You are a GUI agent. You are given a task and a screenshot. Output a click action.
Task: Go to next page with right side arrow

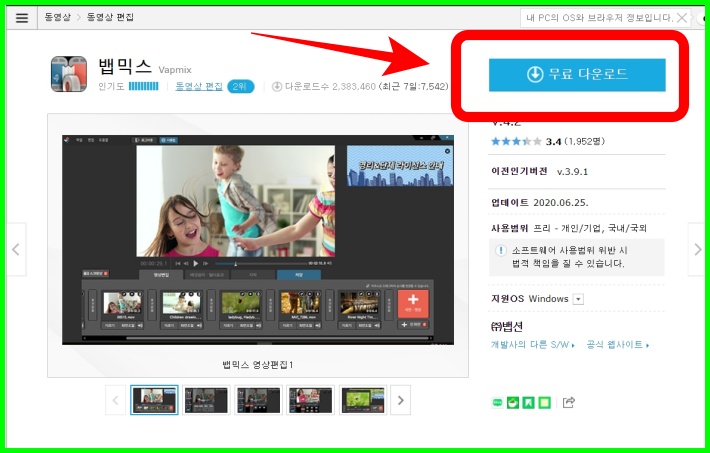[697, 249]
